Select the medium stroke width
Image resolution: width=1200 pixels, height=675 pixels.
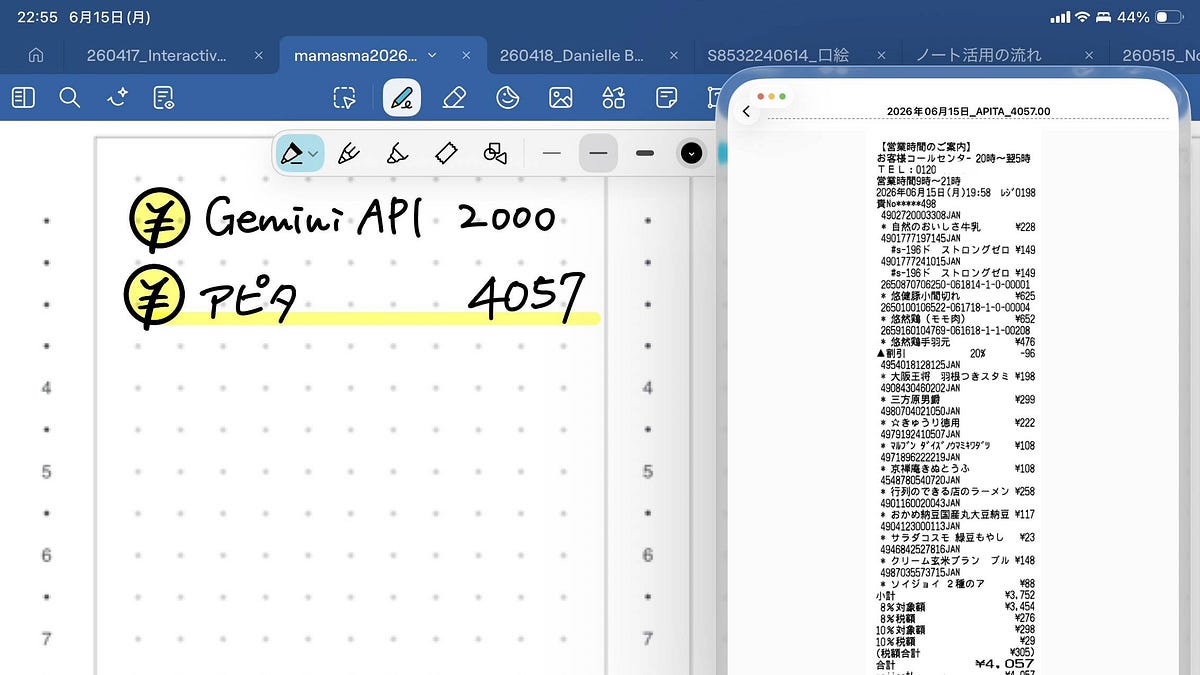click(x=598, y=153)
